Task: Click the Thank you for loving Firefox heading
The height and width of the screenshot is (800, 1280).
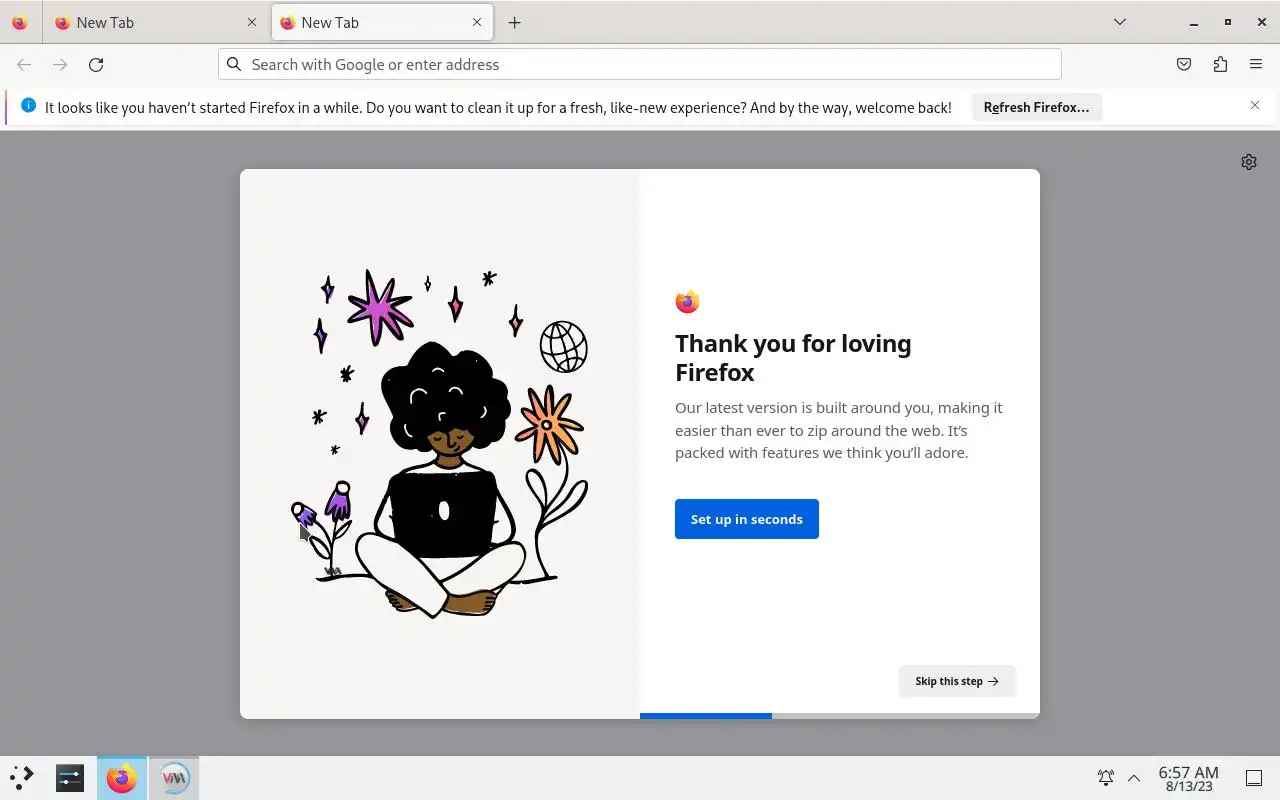Action: tap(793, 358)
